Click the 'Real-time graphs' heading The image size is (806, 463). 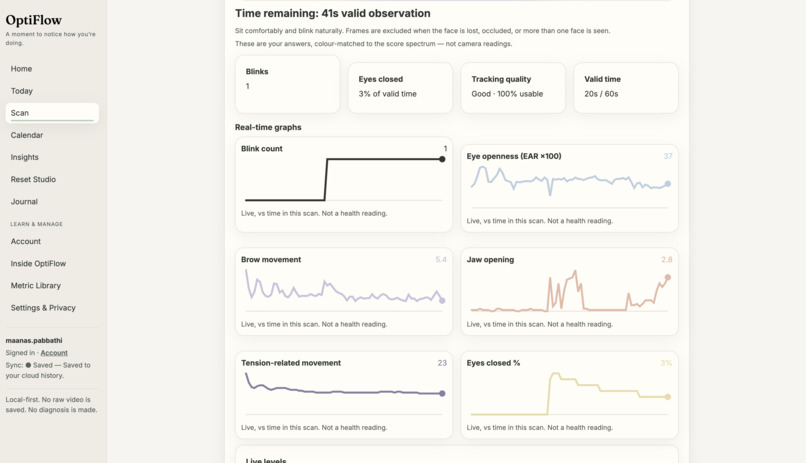[268, 127]
